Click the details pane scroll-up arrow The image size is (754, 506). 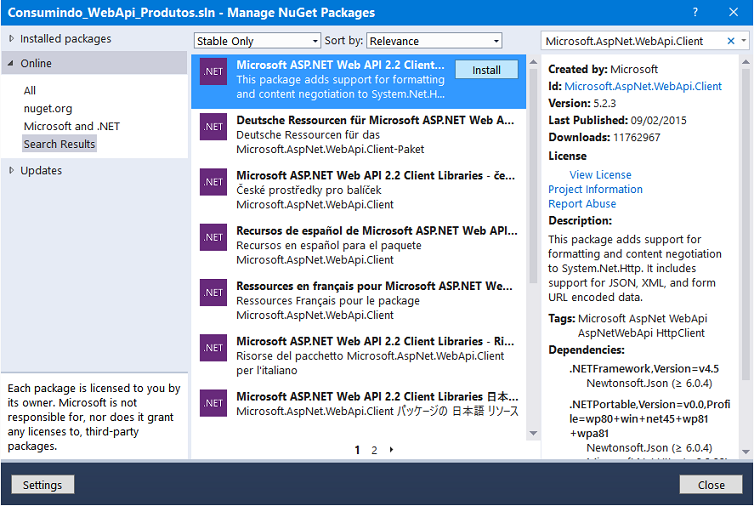tap(745, 62)
